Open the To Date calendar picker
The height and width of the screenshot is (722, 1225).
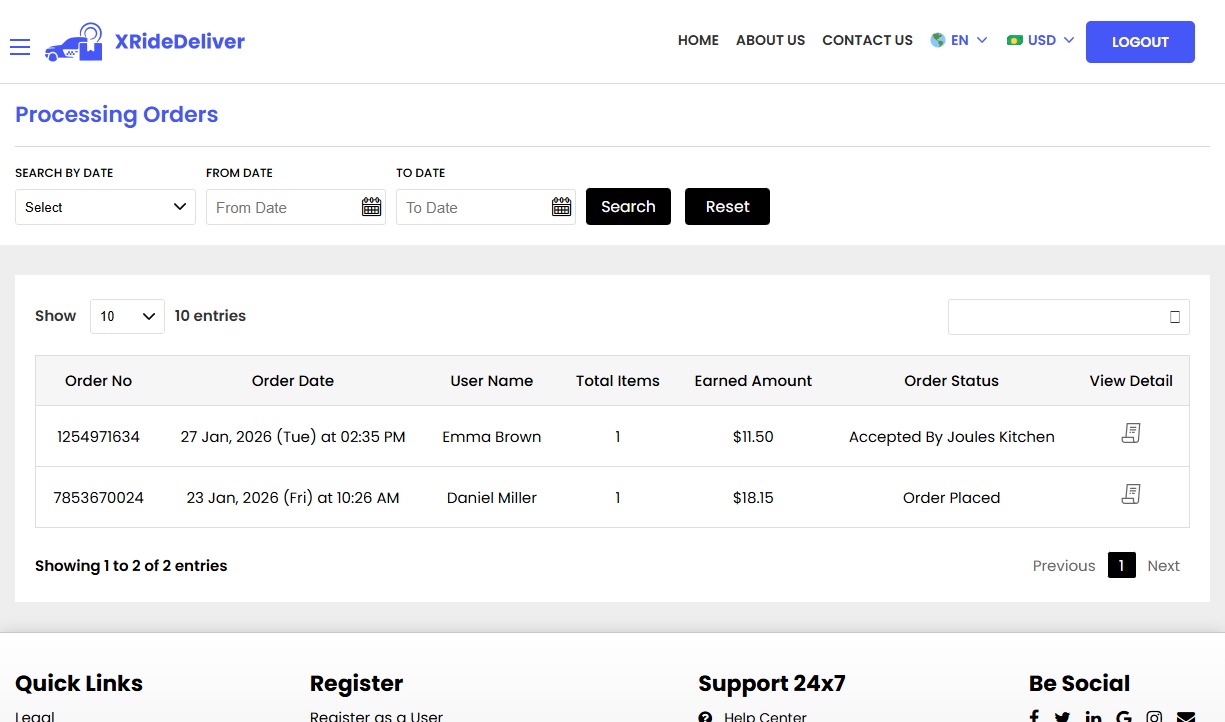click(x=561, y=206)
